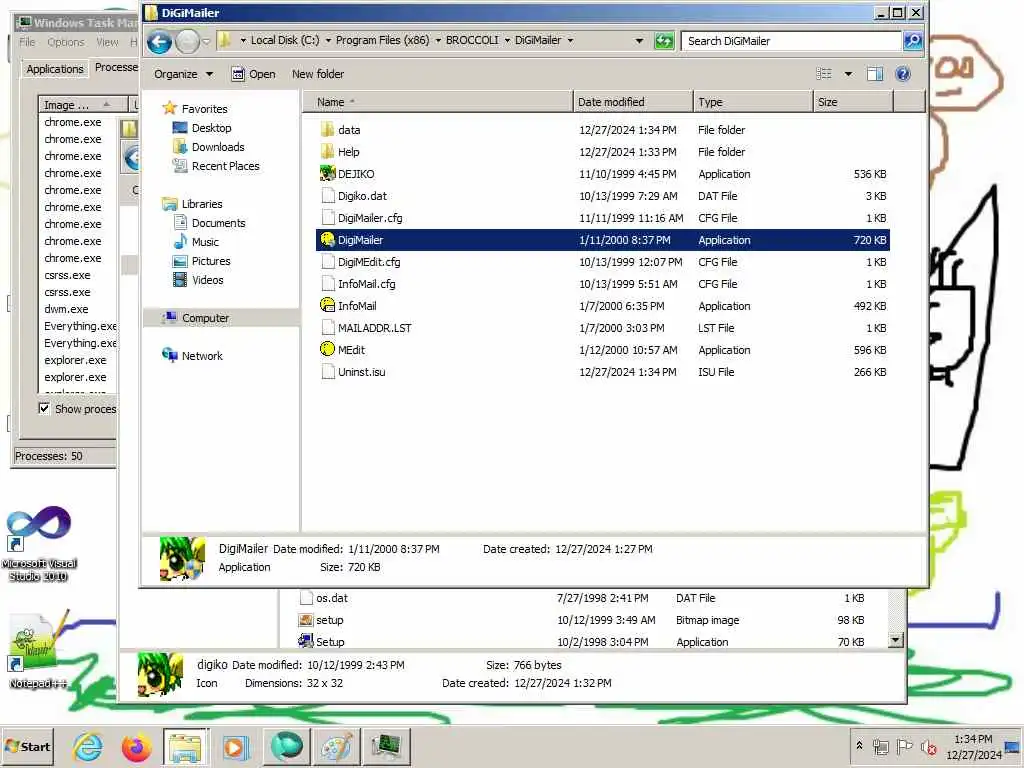1024x768 pixels.
Task: Expand the view options dropdown arrow
Action: (848, 74)
